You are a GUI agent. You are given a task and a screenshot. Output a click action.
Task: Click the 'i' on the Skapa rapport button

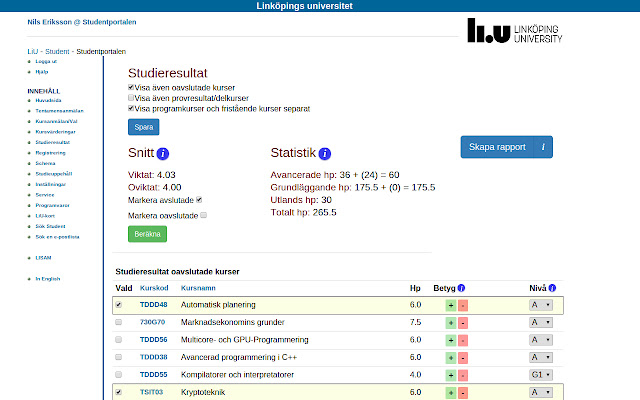coord(543,147)
